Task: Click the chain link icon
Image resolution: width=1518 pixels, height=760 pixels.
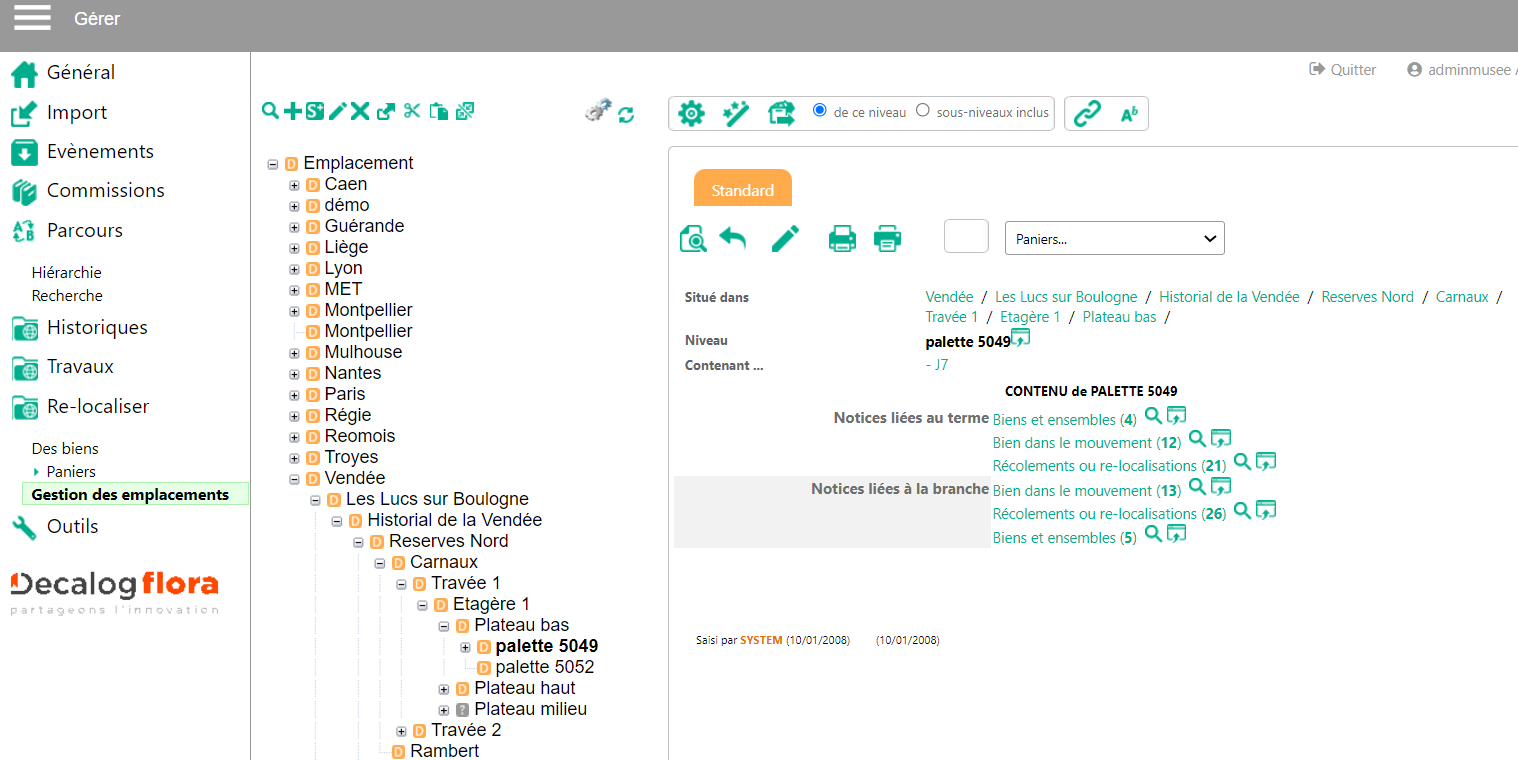Action: pos(1087,114)
